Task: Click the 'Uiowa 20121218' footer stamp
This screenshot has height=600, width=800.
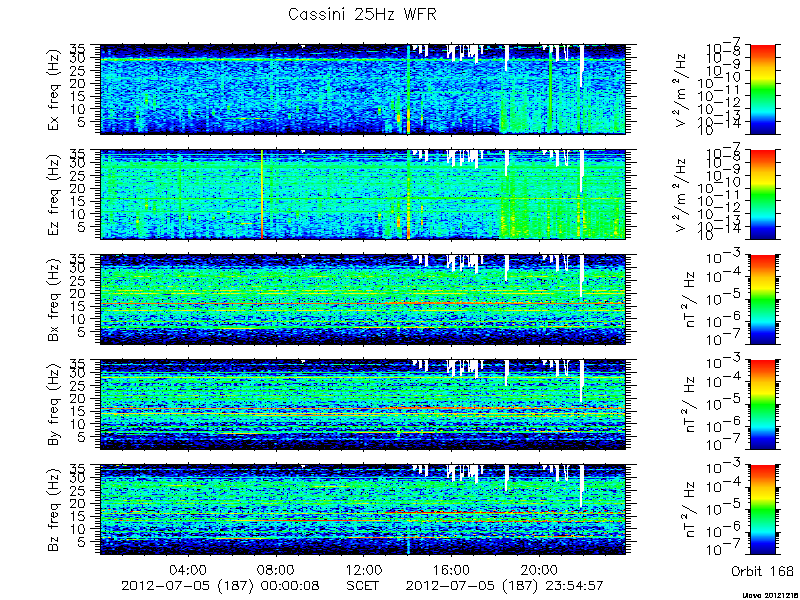Action: point(771,595)
